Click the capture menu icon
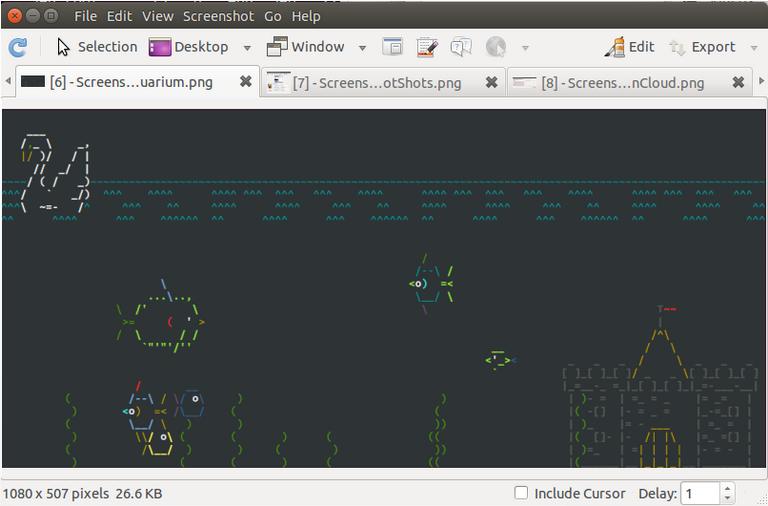 427,47
